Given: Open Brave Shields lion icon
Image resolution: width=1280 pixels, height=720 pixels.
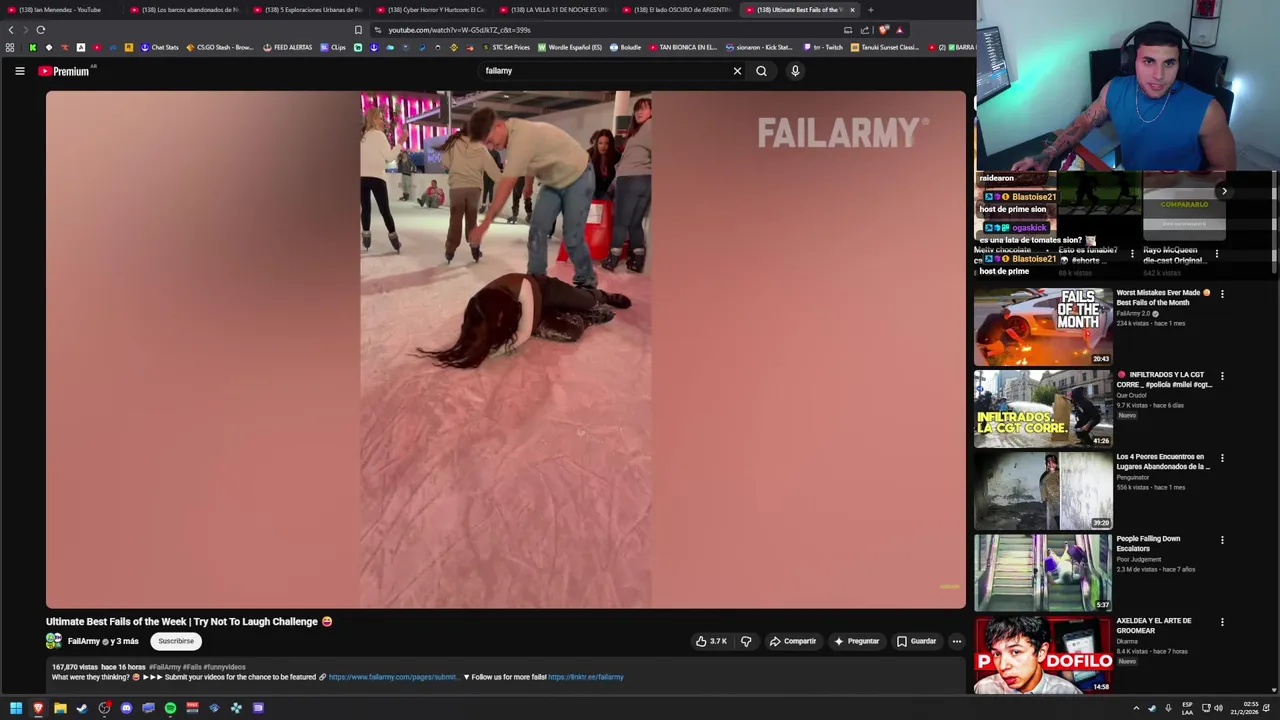Looking at the screenshot, I should coord(883,30).
